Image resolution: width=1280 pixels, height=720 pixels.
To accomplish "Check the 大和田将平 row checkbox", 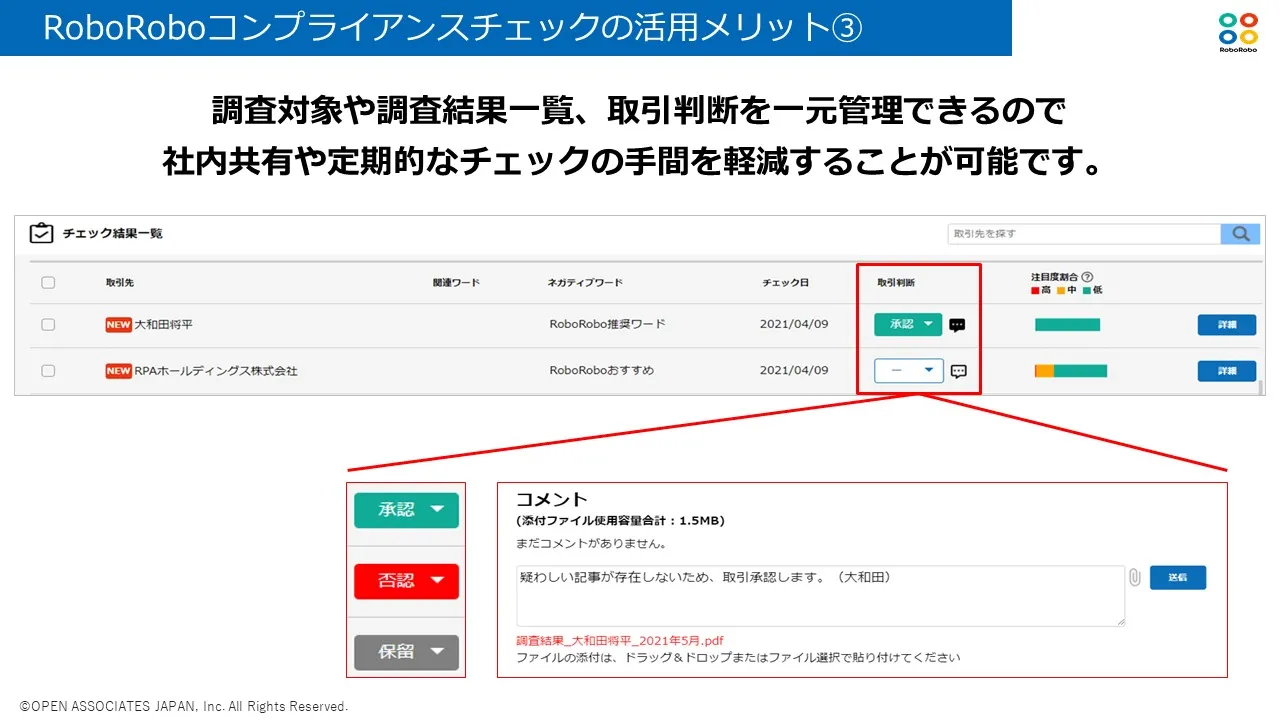I will (x=48, y=325).
